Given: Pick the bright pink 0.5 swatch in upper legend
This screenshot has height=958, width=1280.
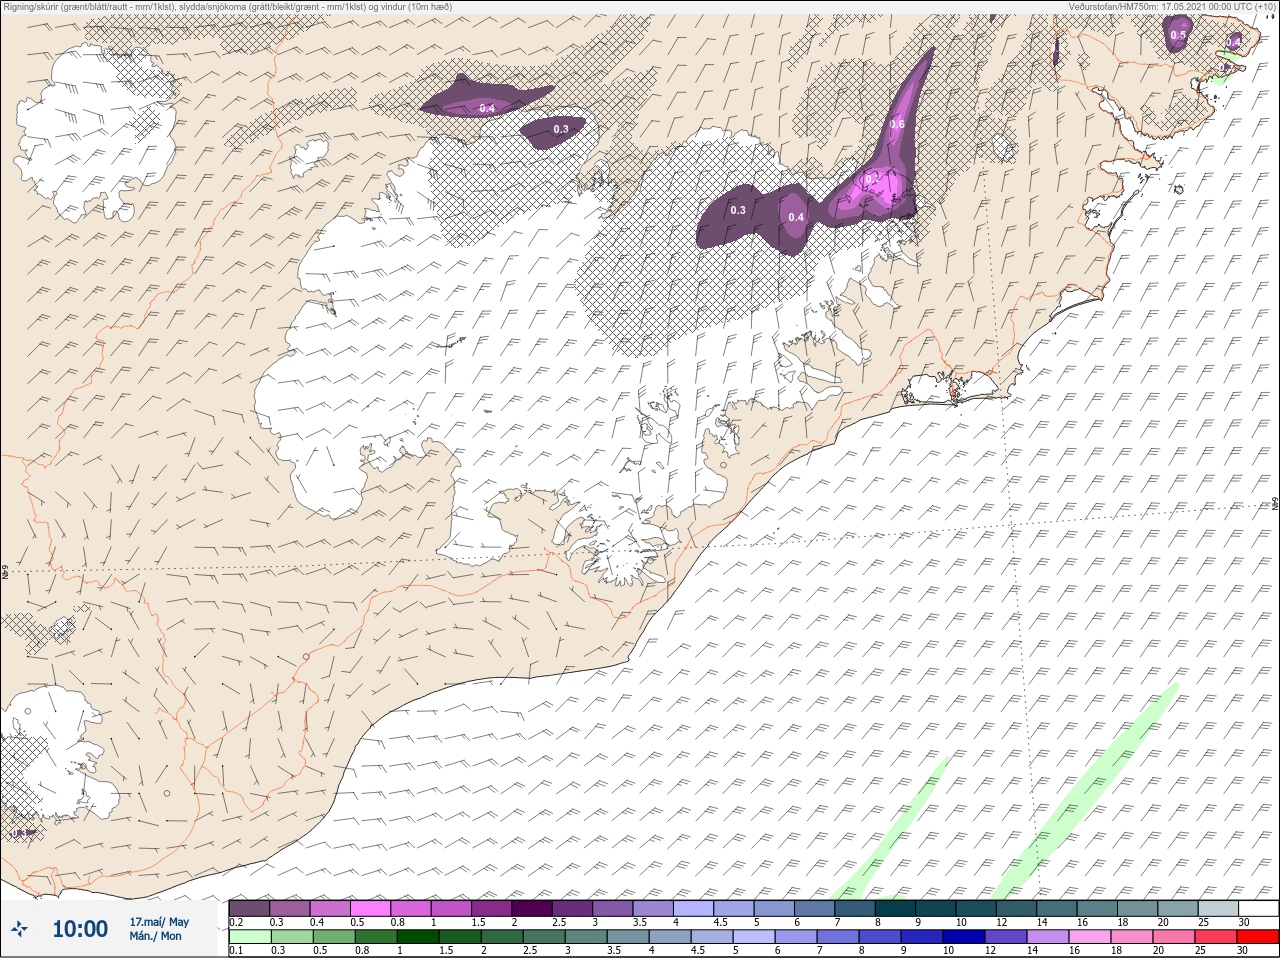Looking at the screenshot, I should 370,908.
